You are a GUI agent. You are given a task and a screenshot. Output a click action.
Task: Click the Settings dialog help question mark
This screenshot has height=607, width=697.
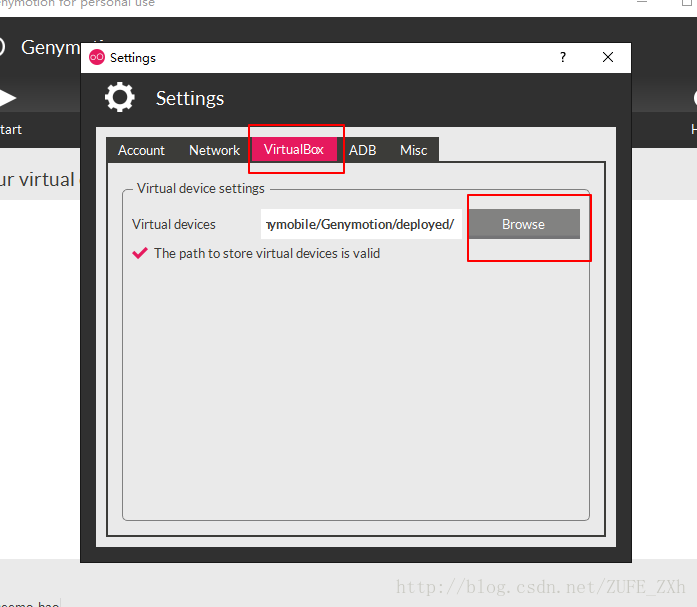[563, 57]
